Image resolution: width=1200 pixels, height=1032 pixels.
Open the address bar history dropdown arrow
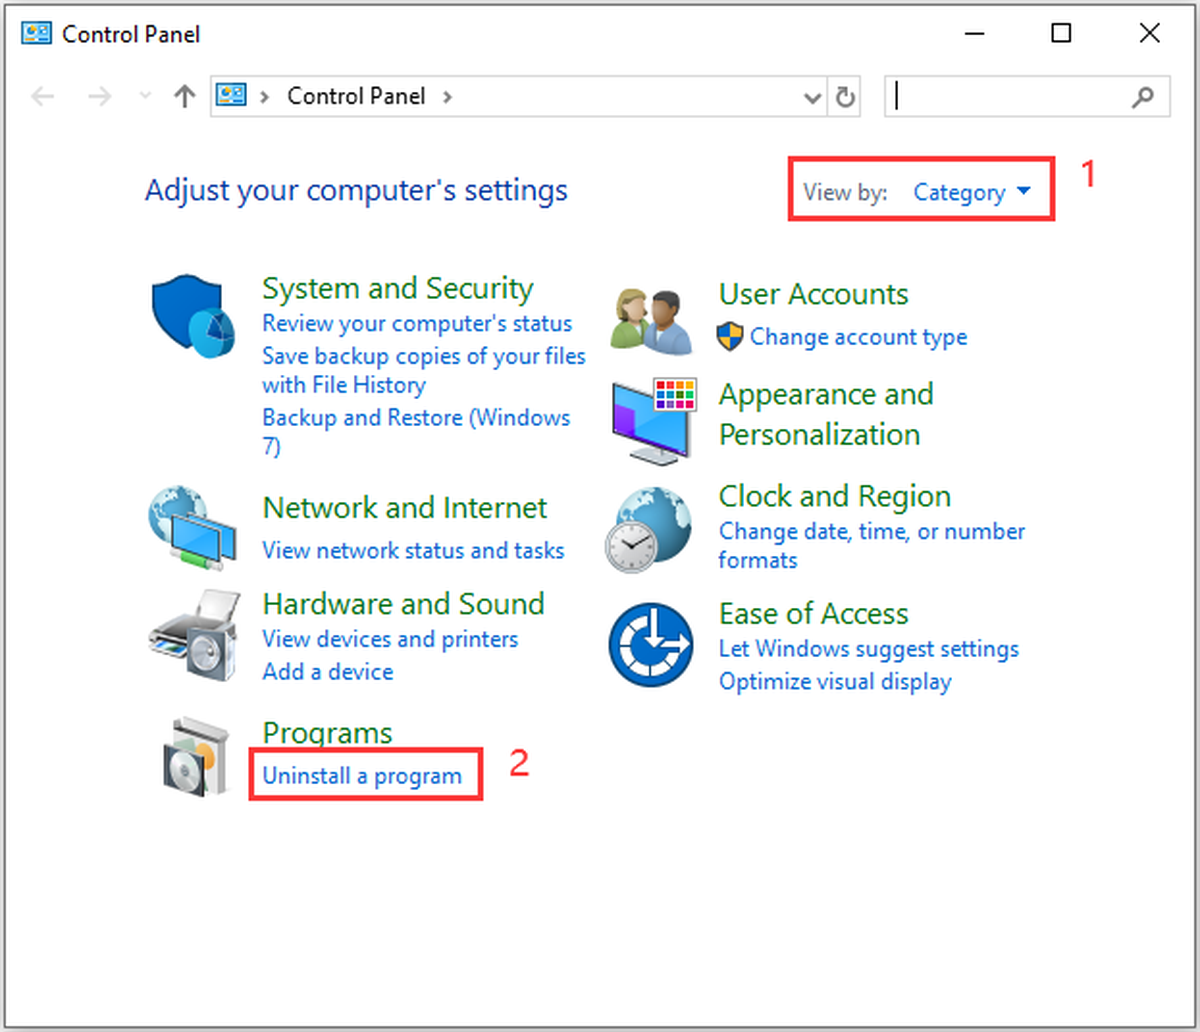click(814, 98)
